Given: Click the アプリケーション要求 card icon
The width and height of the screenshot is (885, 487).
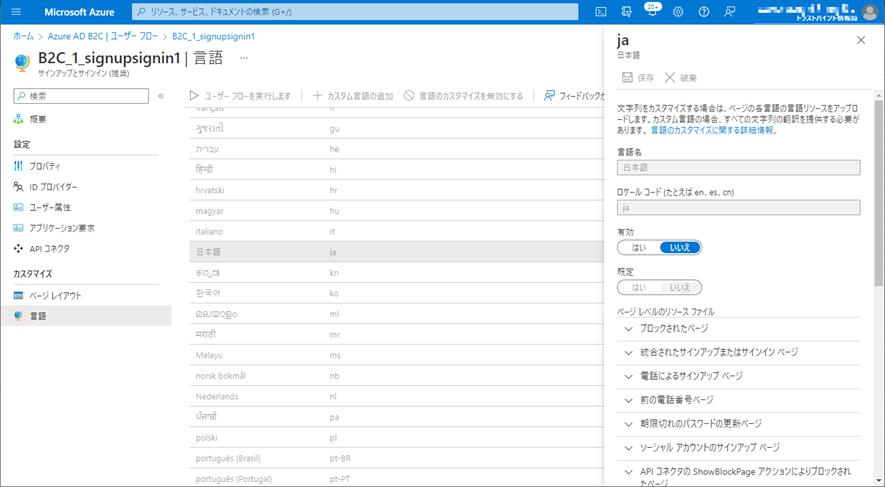Looking at the screenshot, I should (x=19, y=228).
